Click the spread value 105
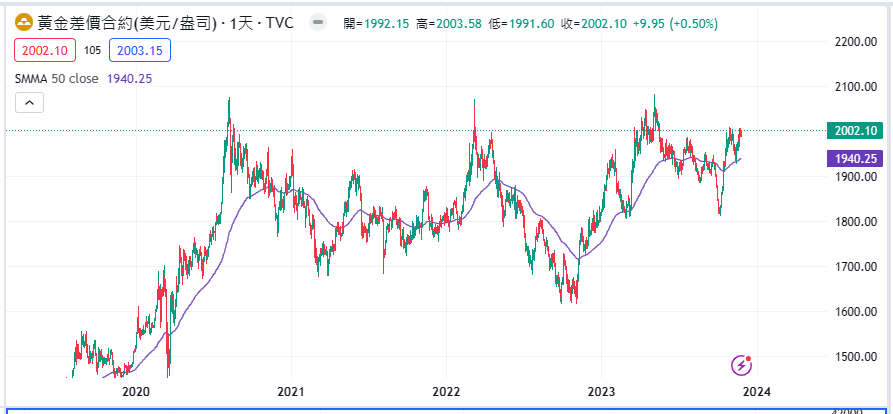This screenshot has height=414, width=893. [92, 51]
